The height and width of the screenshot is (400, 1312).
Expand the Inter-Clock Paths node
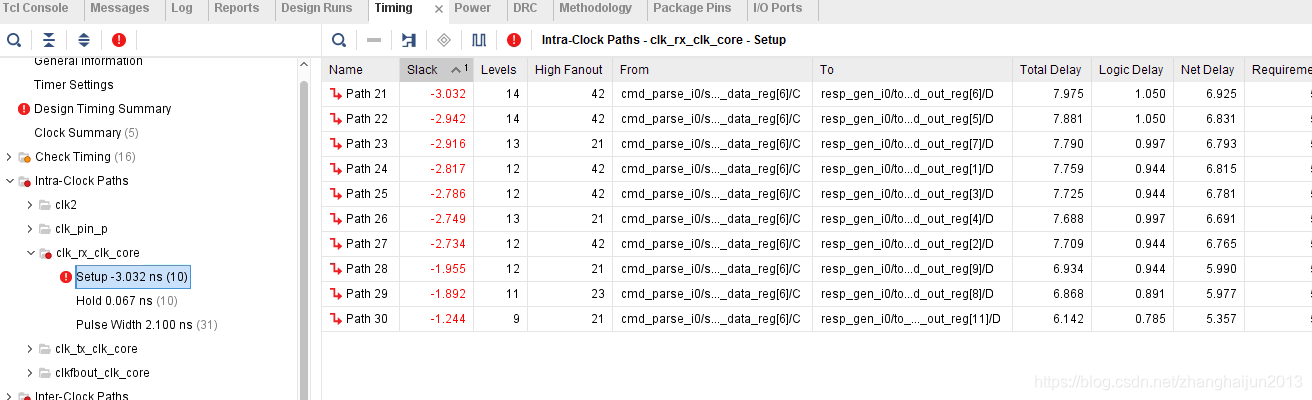tap(9, 396)
